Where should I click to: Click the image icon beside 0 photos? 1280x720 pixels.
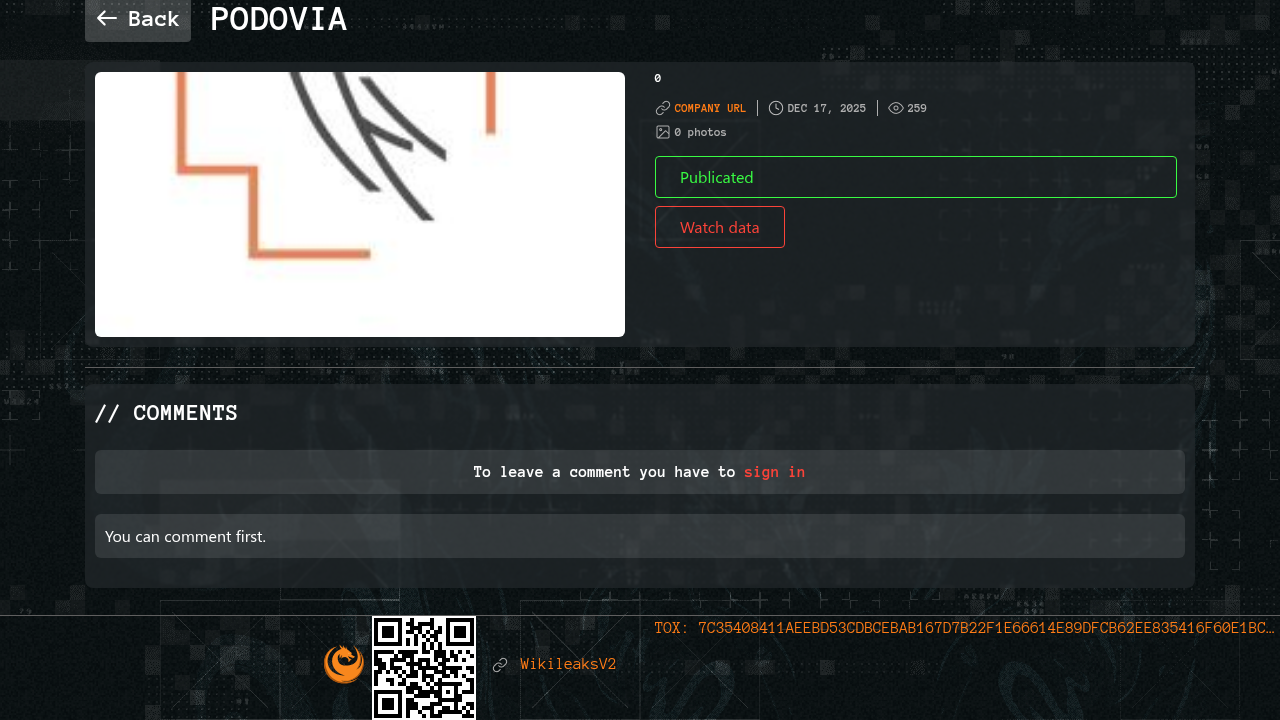(662, 132)
